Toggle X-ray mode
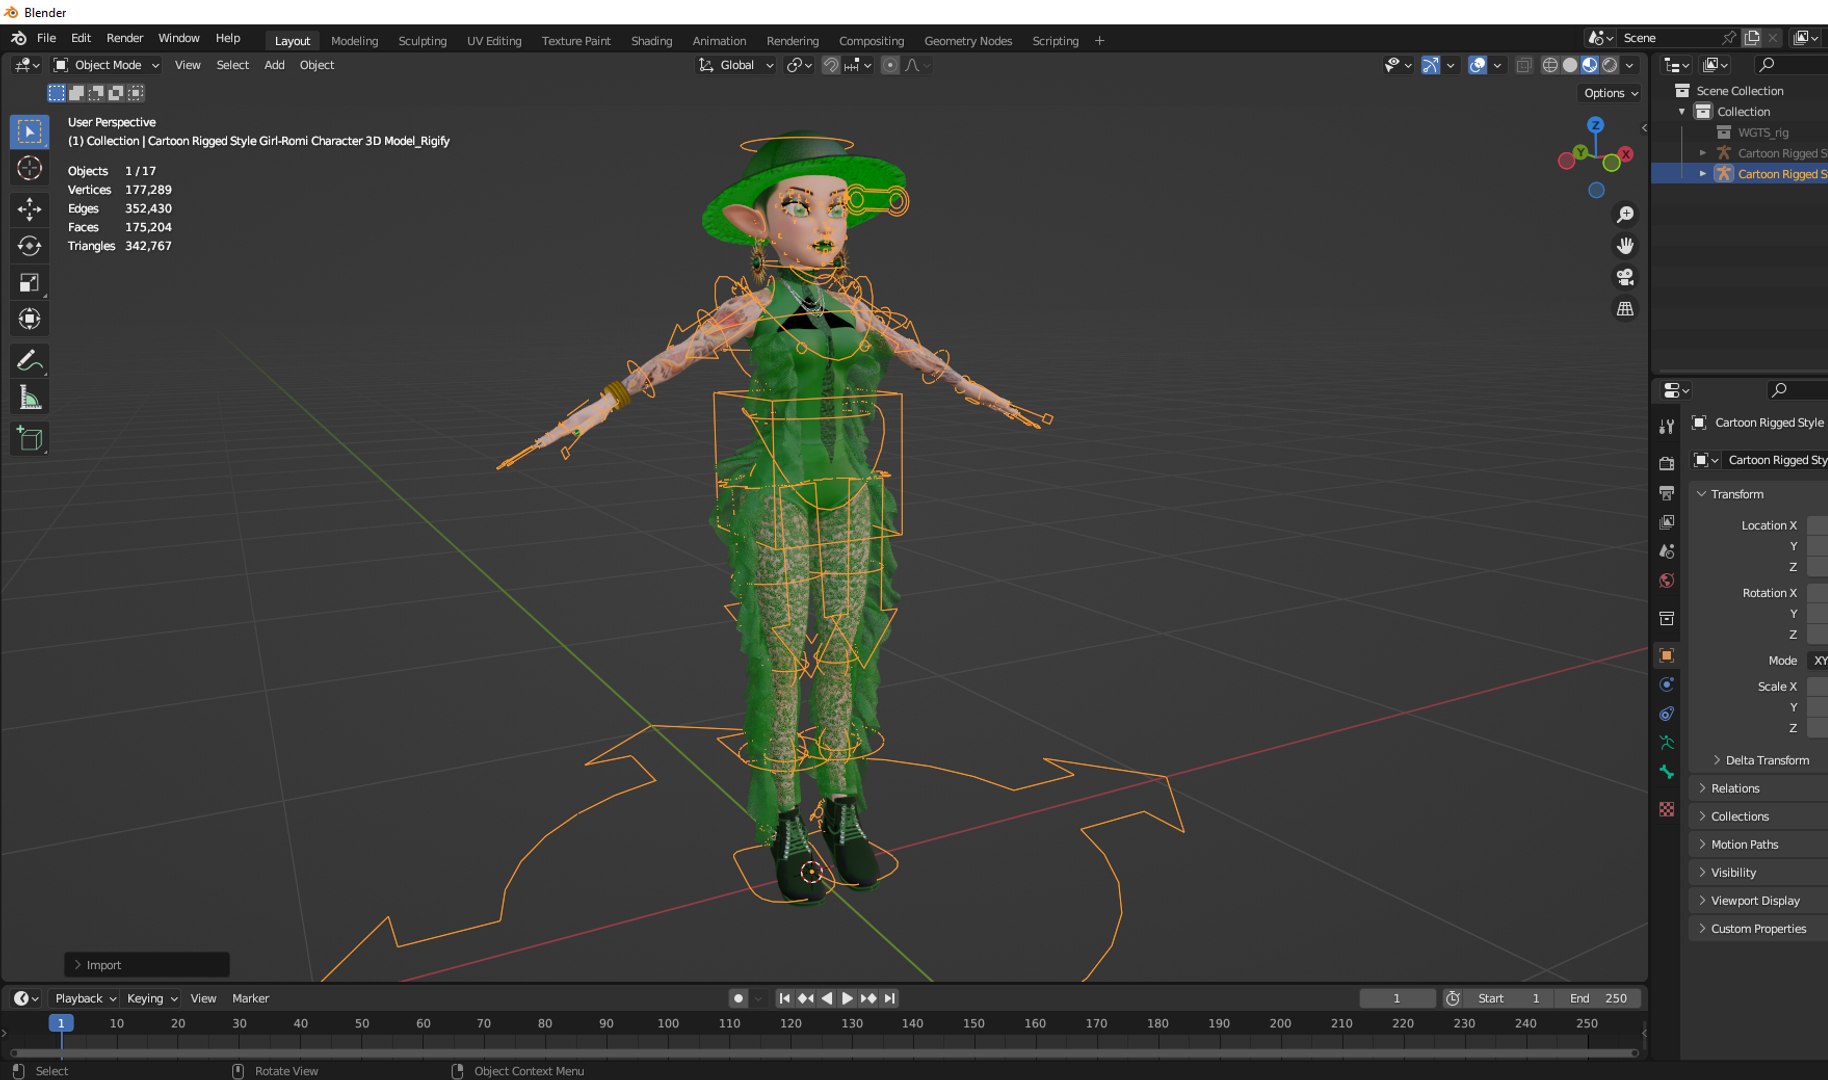 [x=1524, y=65]
